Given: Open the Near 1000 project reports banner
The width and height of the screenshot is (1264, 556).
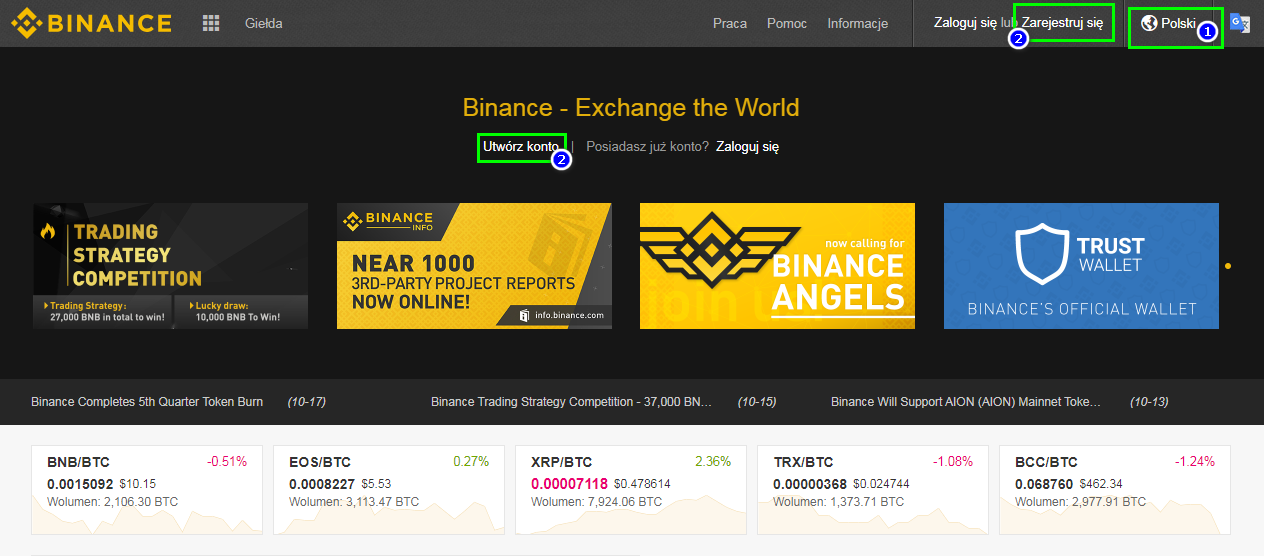Looking at the screenshot, I should [474, 266].
